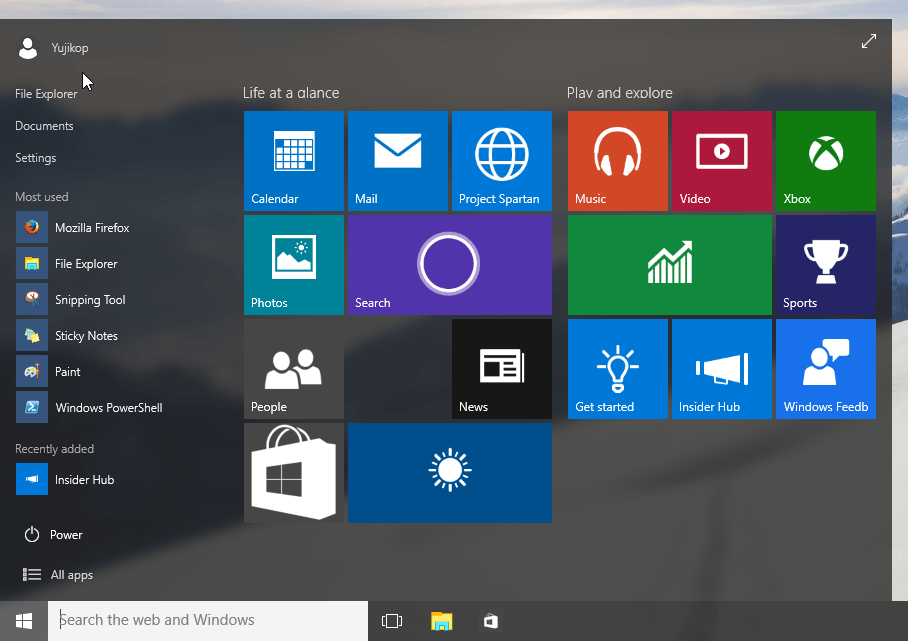Open Task View on the taskbar

click(x=392, y=621)
